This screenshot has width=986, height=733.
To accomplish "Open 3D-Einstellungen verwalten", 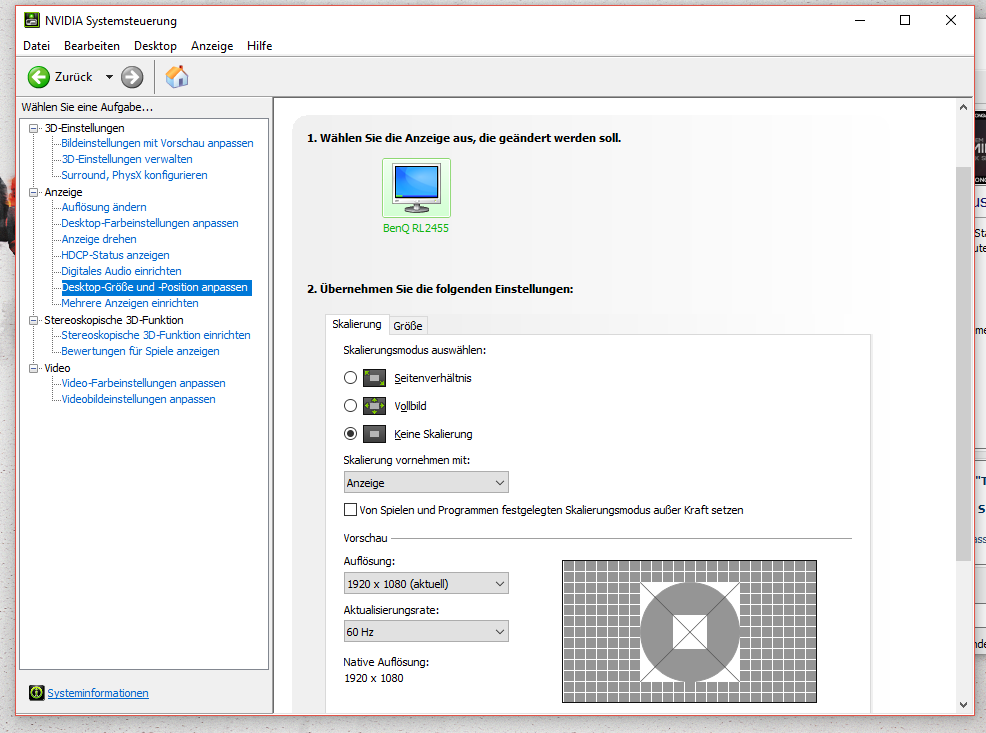I will point(127,159).
